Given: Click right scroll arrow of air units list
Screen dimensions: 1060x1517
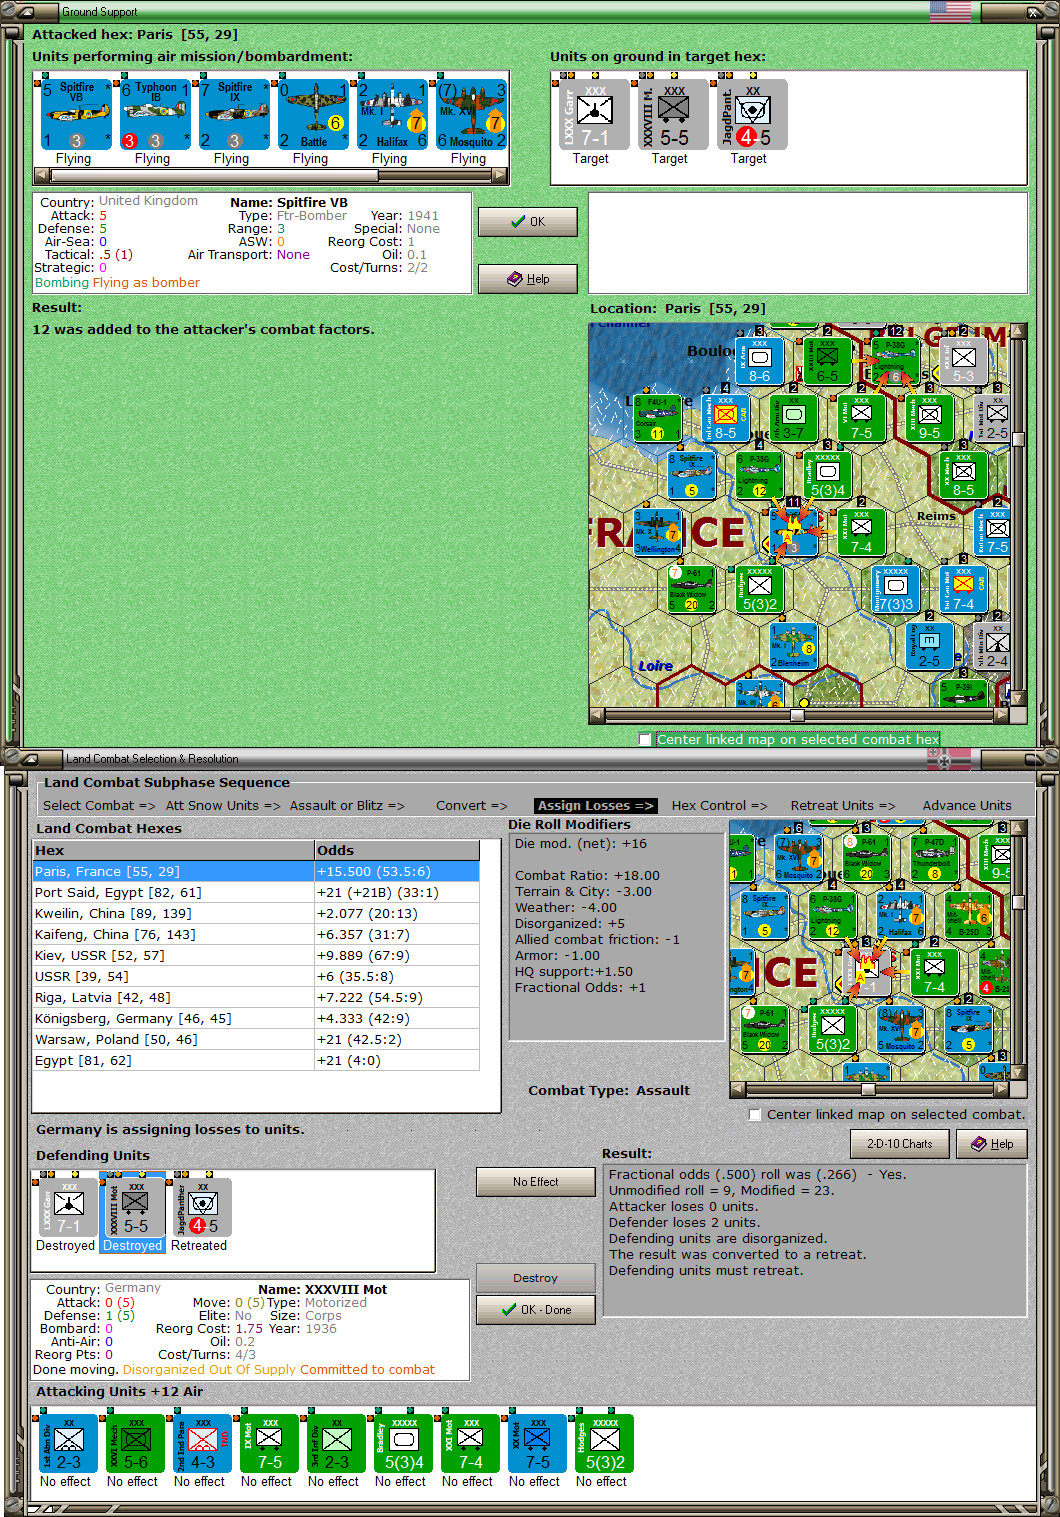Looking at the screenshot, I should [x=500, y=175].
